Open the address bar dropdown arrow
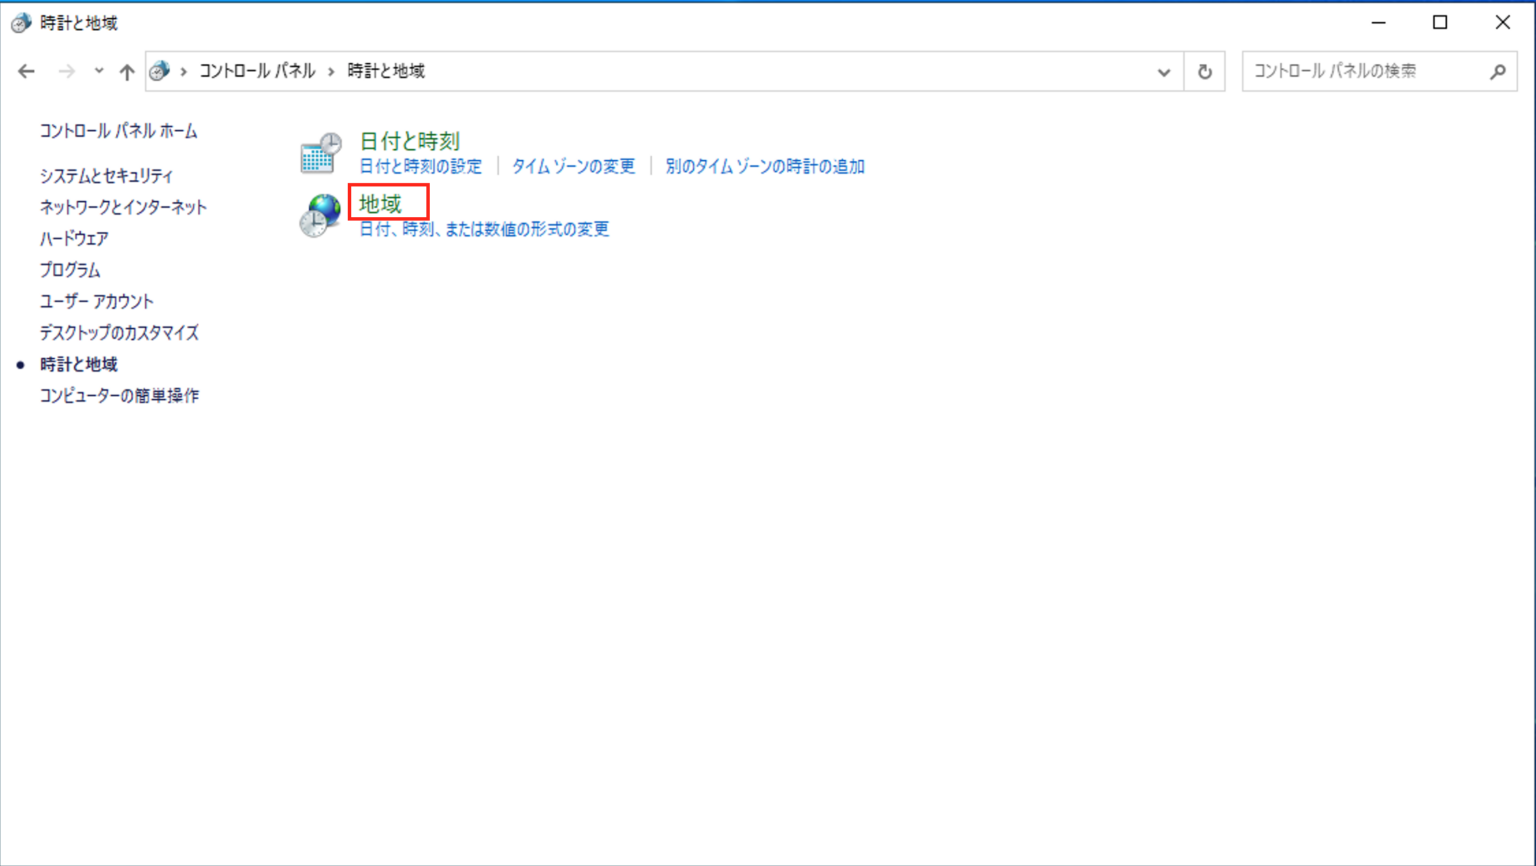1536x866 pixels. coord(1163,71)
